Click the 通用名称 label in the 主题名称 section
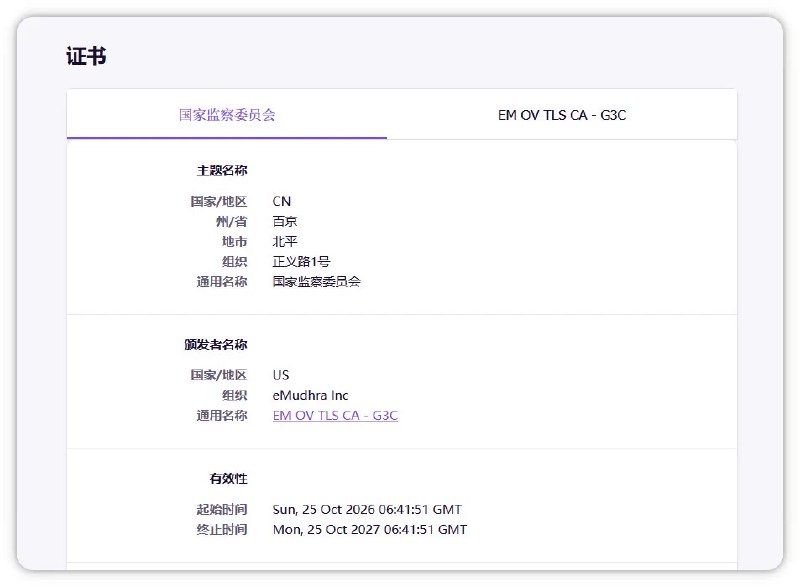The width and height of the screenshot is (800, 587). (x=222, y=282)
